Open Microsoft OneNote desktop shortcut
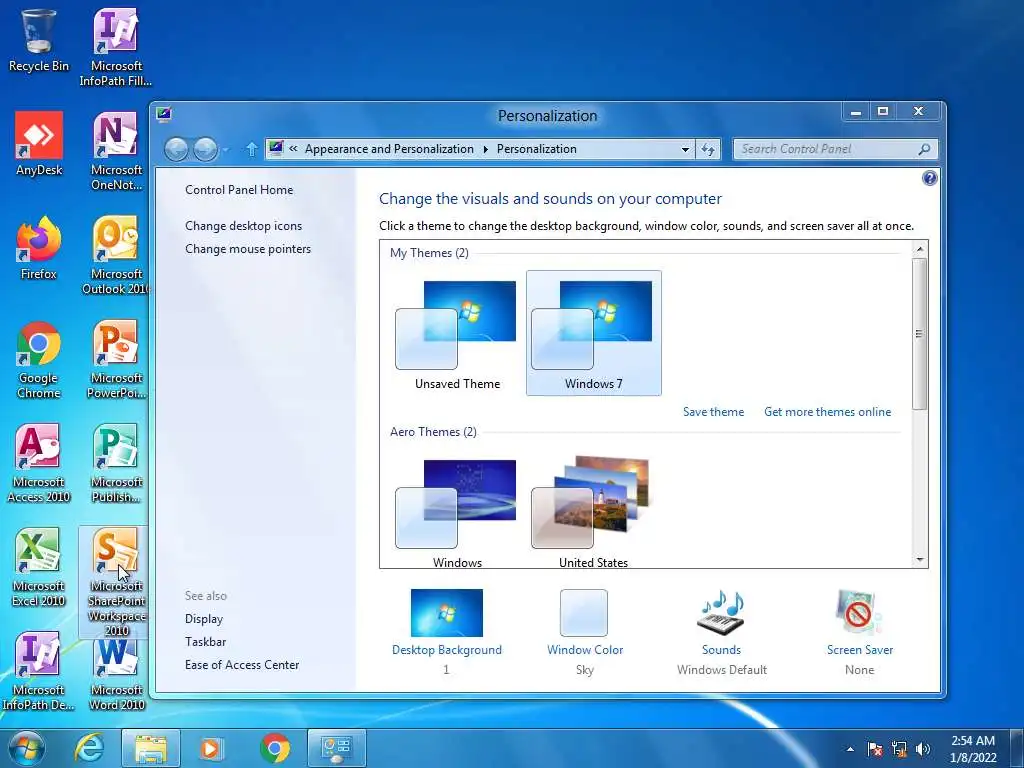Image resolution: width=1024 pixels, height=768 pixels. [x=116, y=152]
